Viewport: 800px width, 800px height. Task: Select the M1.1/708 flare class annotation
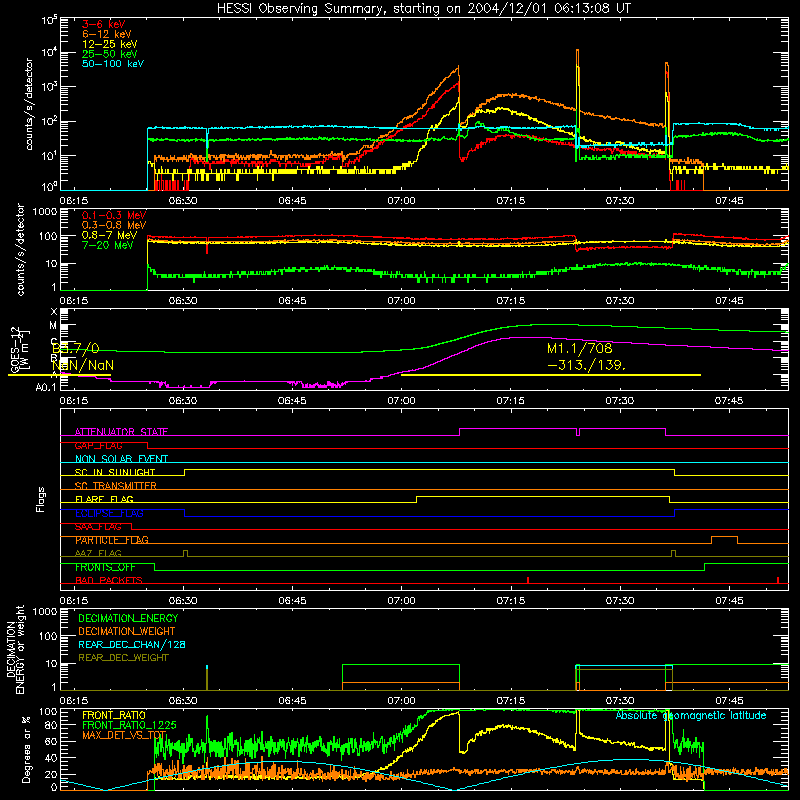pyautogui.click(x=580, y=348)
